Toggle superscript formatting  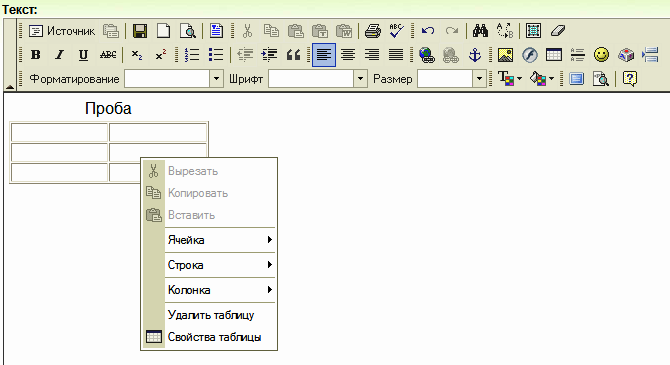tap(161, 55)
